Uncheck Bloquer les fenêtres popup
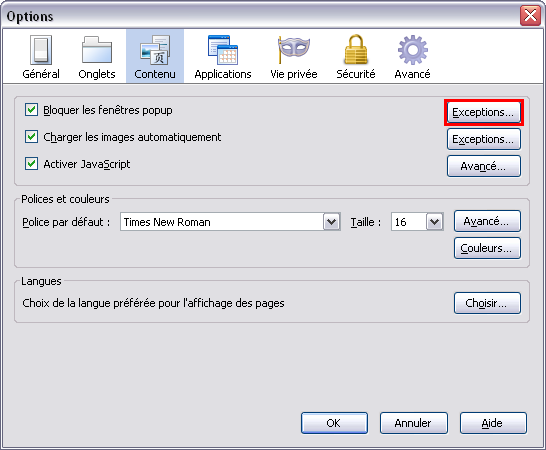This screenshot has height=450, width=546. tap(31, 110)
